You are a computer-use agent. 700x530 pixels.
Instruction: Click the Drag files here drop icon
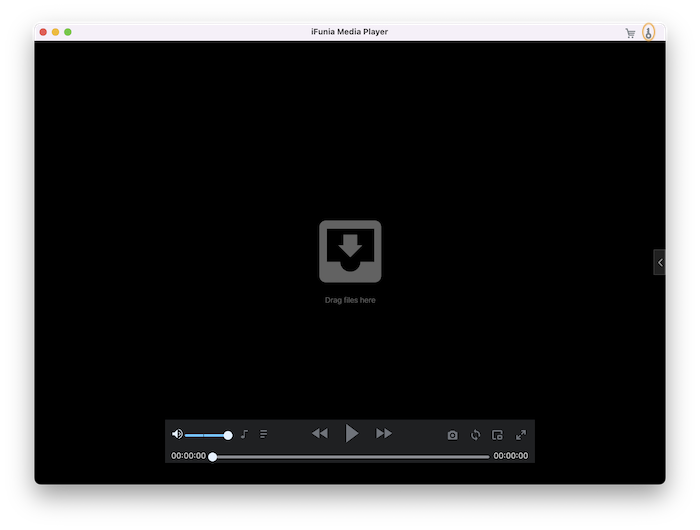pyautogui.click(x=350, y=251)
